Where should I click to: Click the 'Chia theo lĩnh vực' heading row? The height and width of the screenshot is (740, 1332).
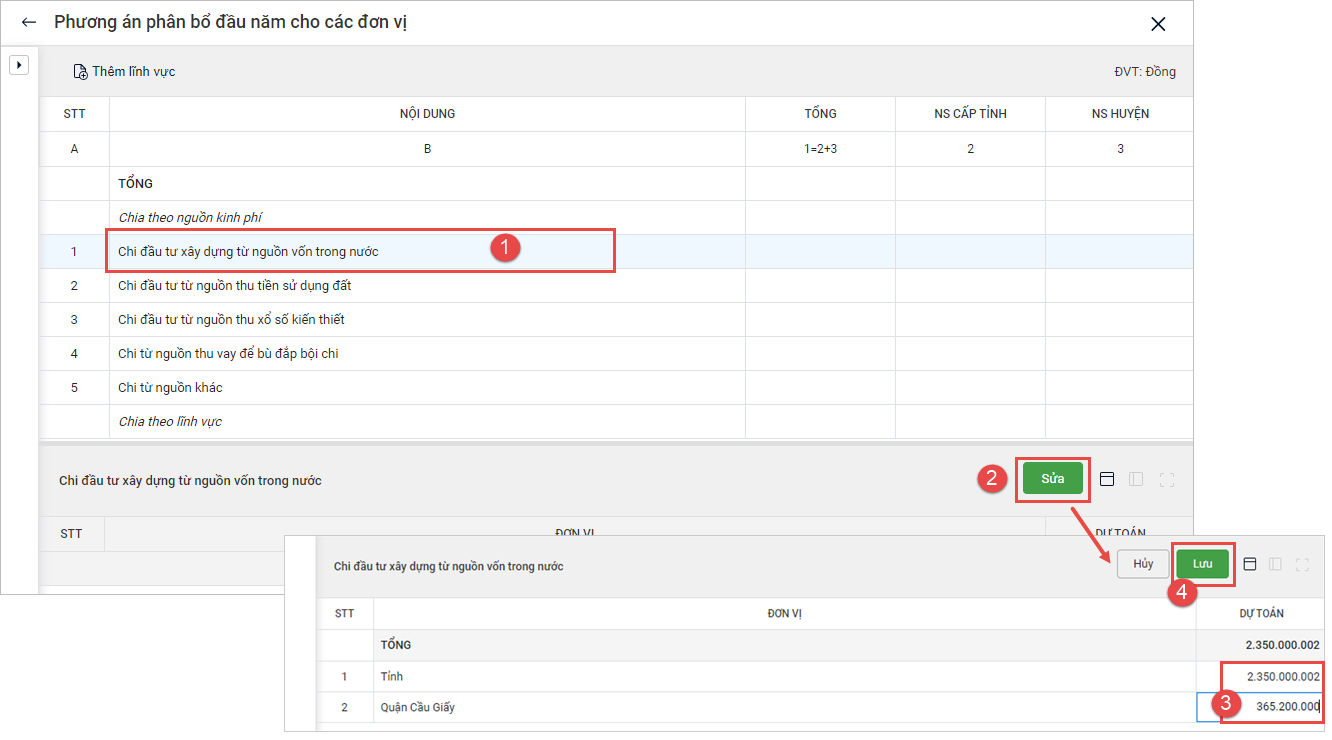point(616,422)
